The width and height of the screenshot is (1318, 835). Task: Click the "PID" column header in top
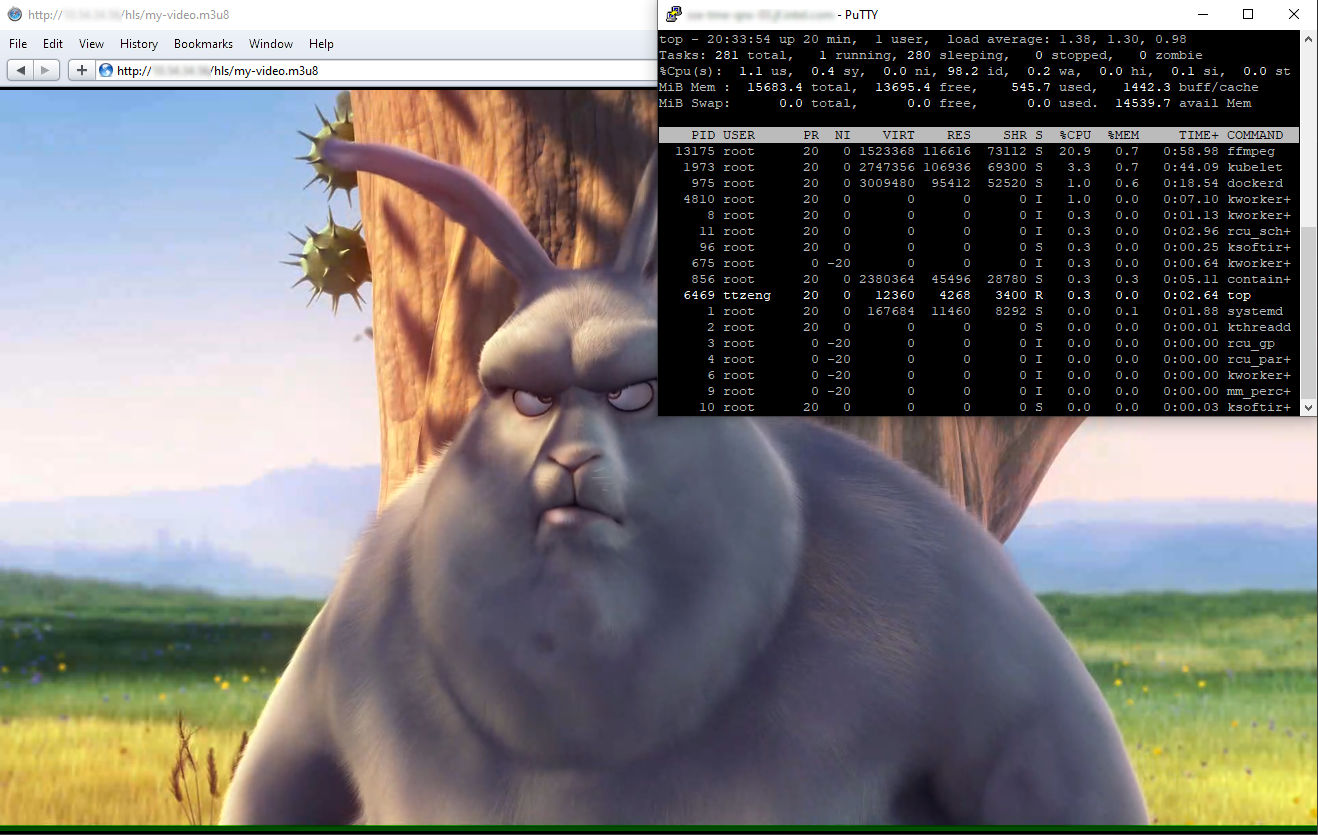(703, 135)
